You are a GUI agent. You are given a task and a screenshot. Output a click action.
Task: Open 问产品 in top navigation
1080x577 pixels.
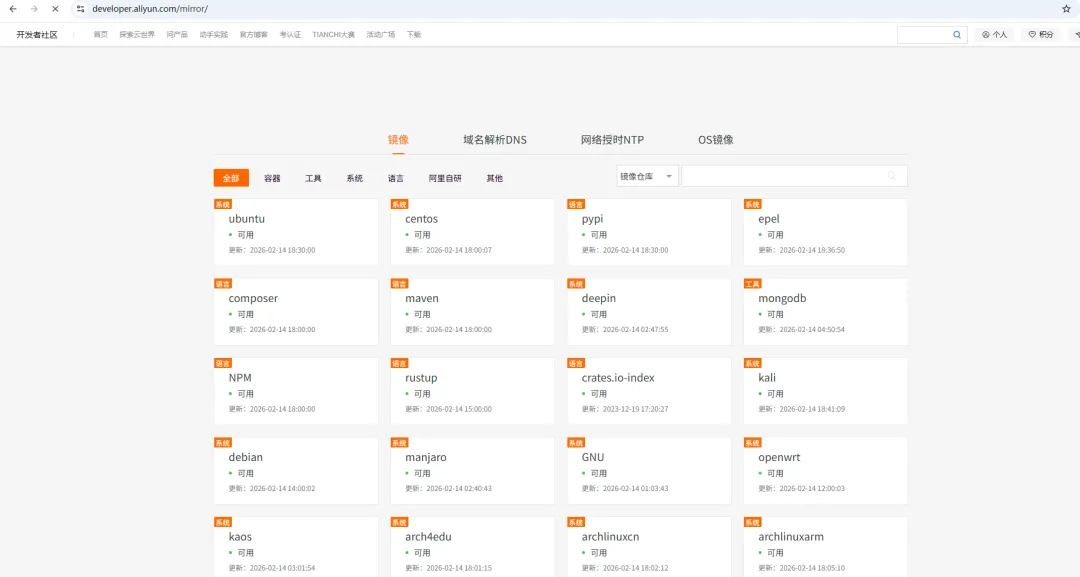tap(177, 34)
